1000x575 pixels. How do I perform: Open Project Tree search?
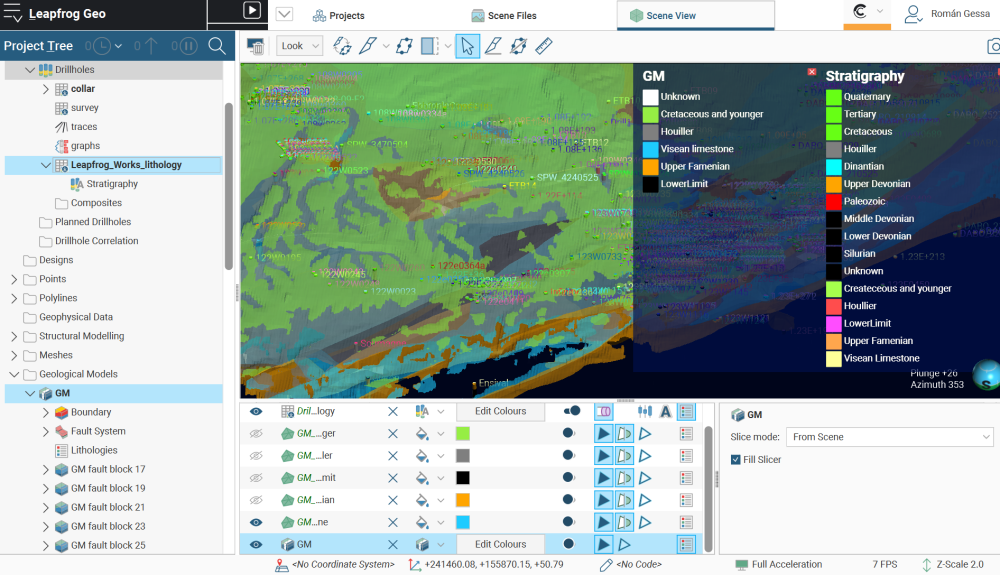pos(217,46)
